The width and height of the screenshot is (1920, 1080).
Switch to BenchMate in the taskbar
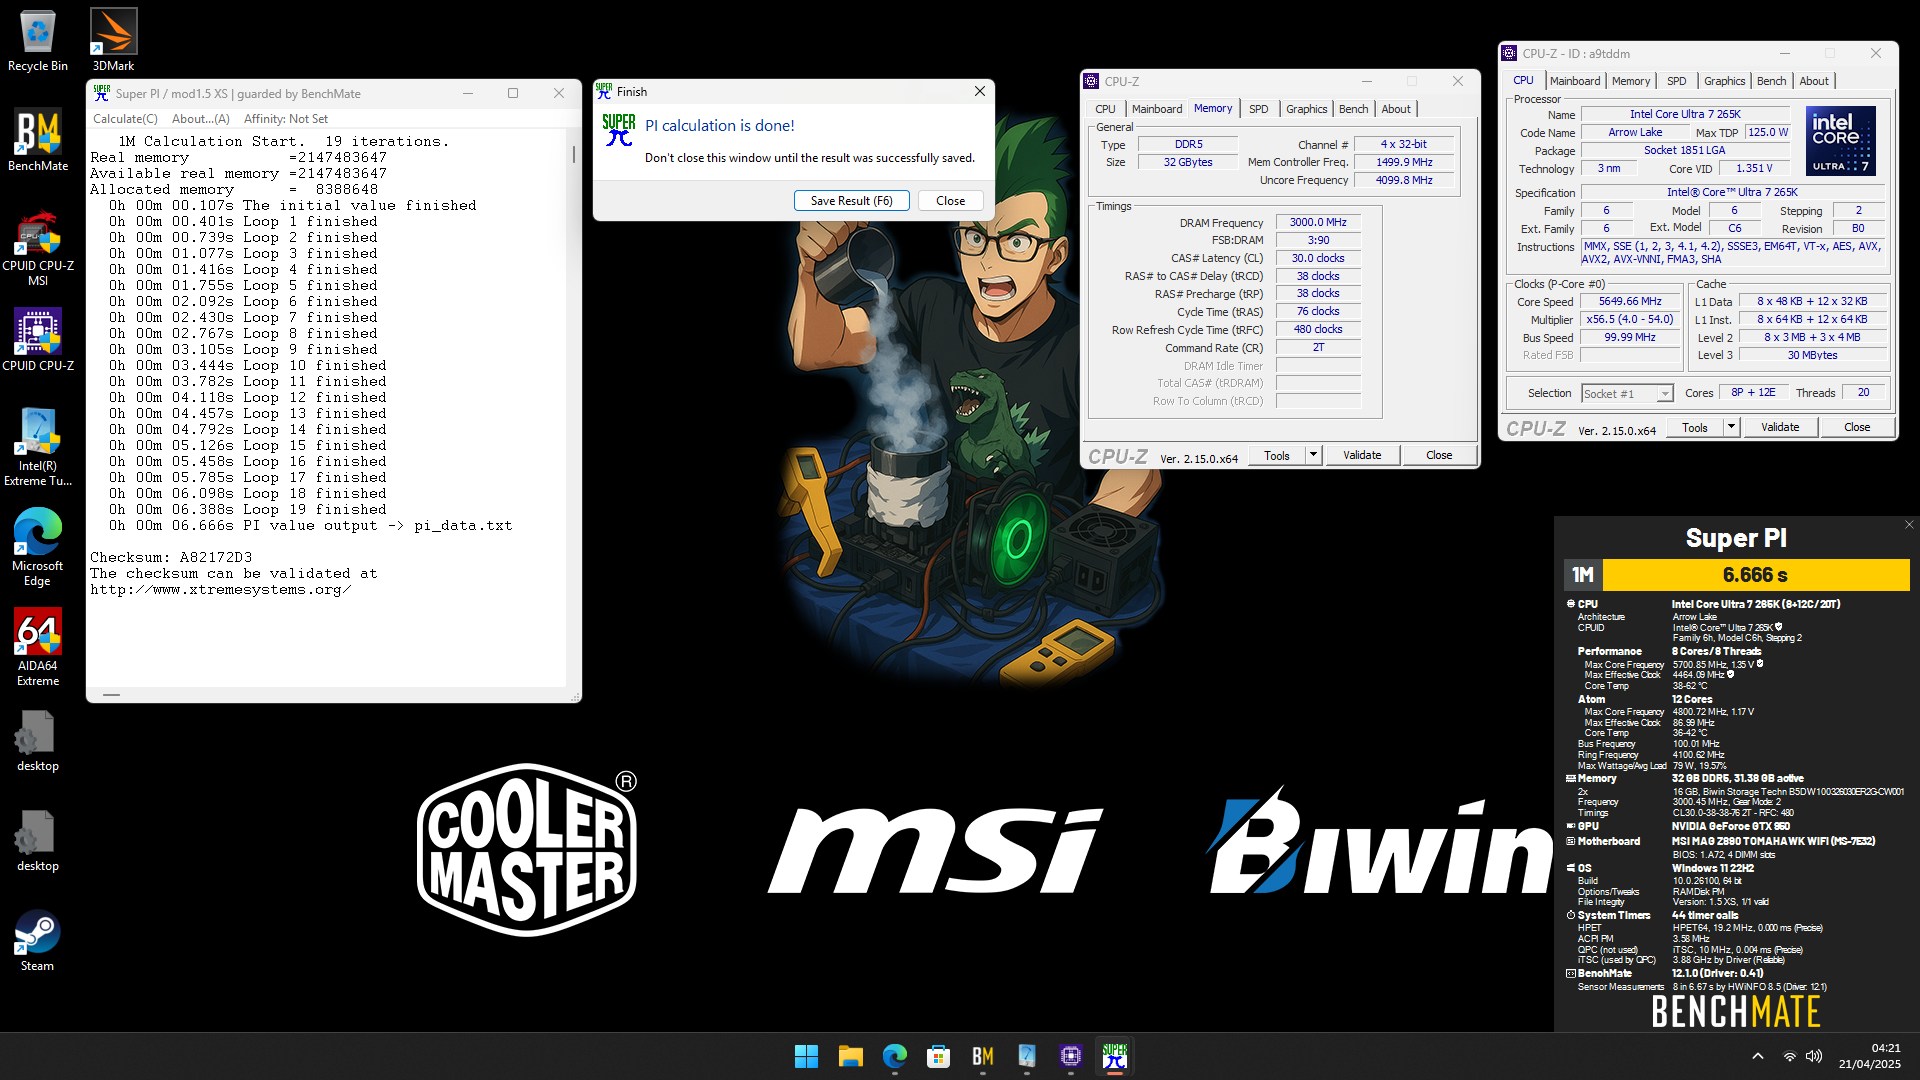(x=982, y=1056)
